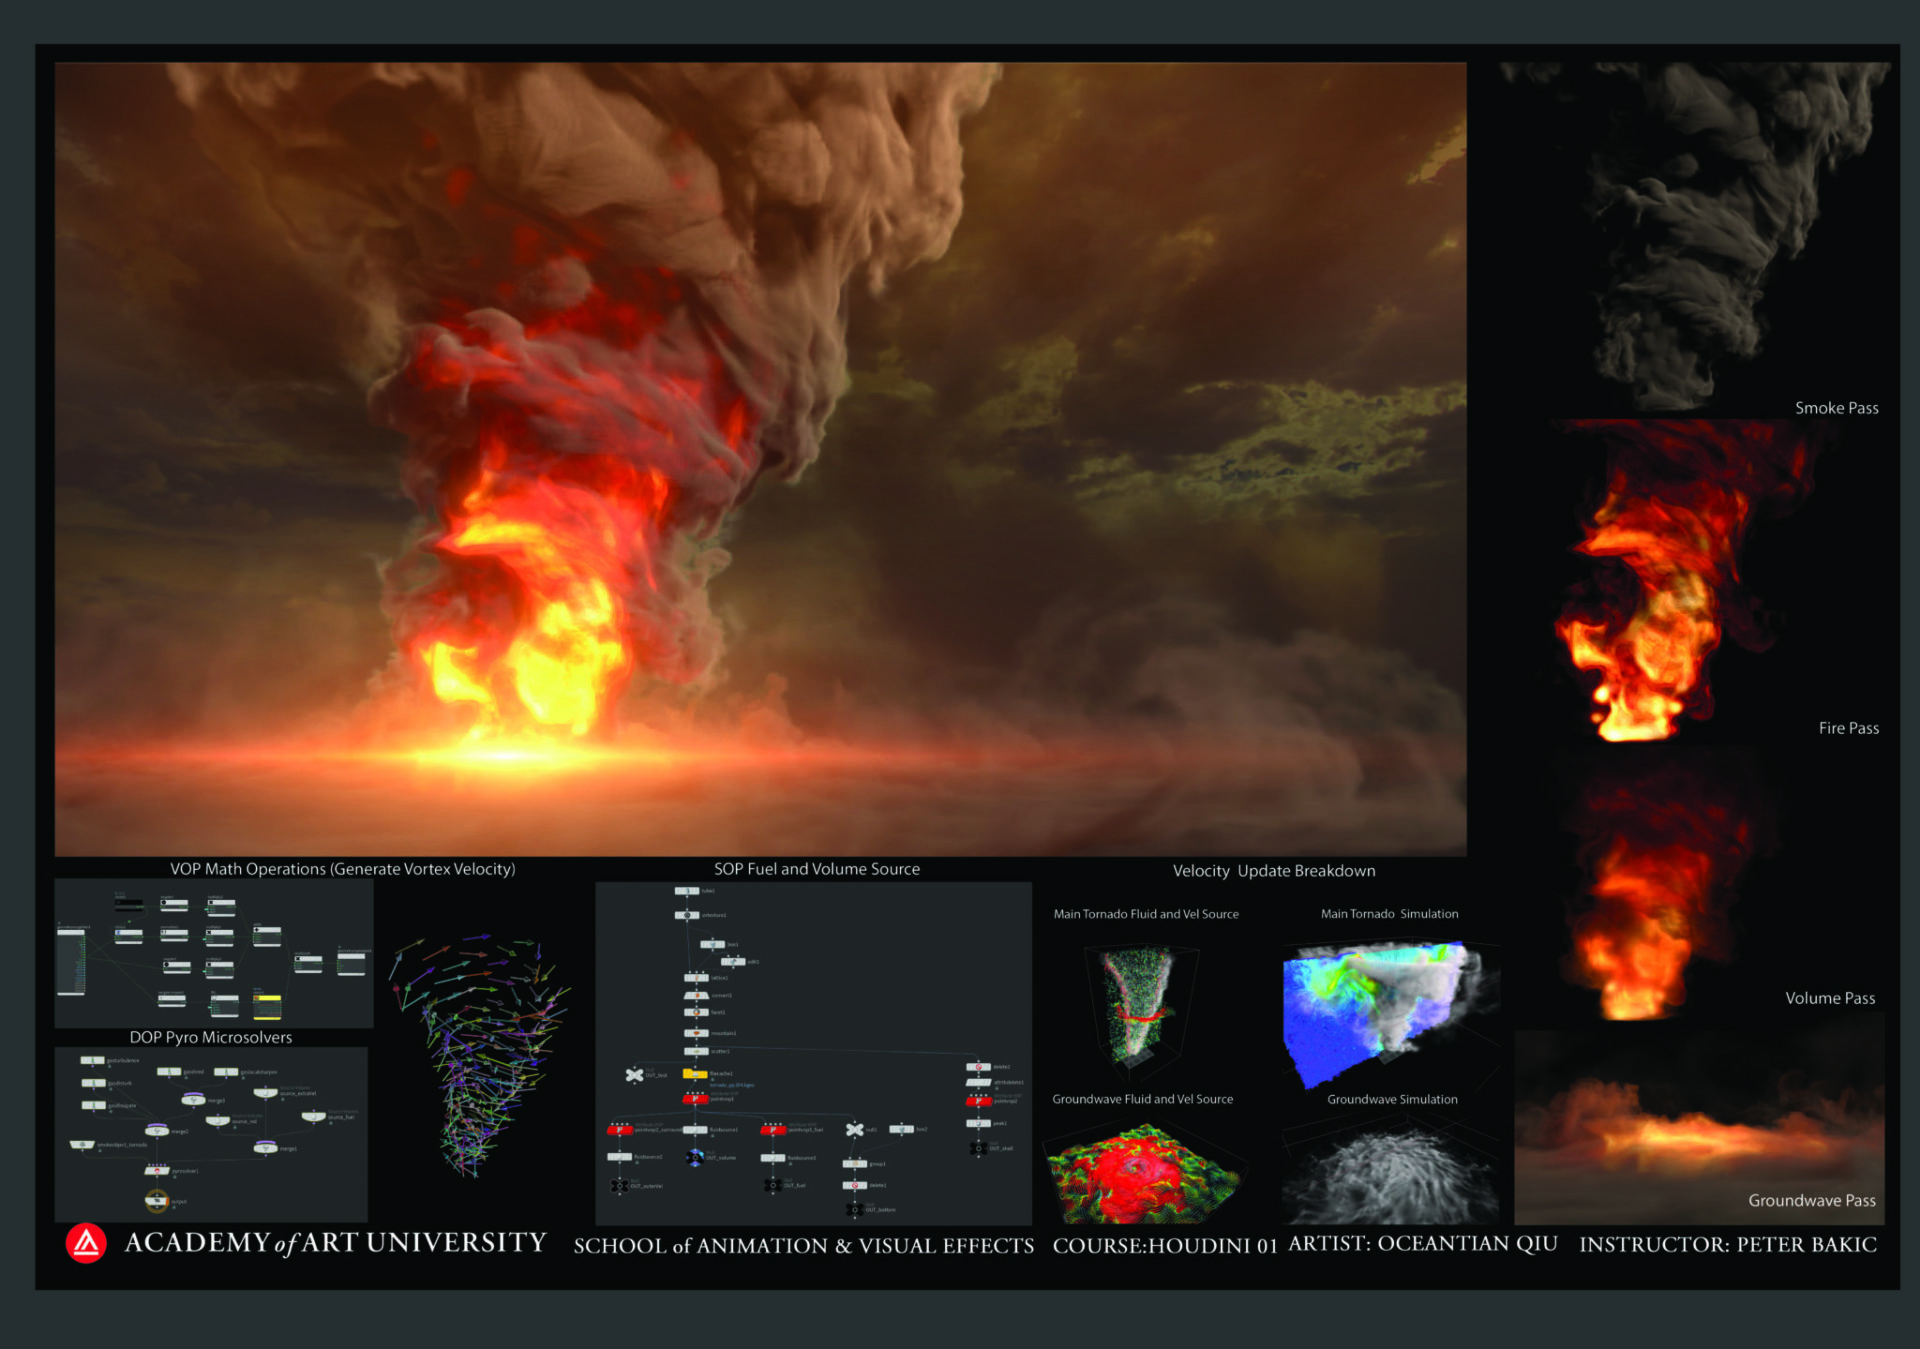Click the circled output node
The height and width of the screenshot is (1349, 1920).
156,1200
